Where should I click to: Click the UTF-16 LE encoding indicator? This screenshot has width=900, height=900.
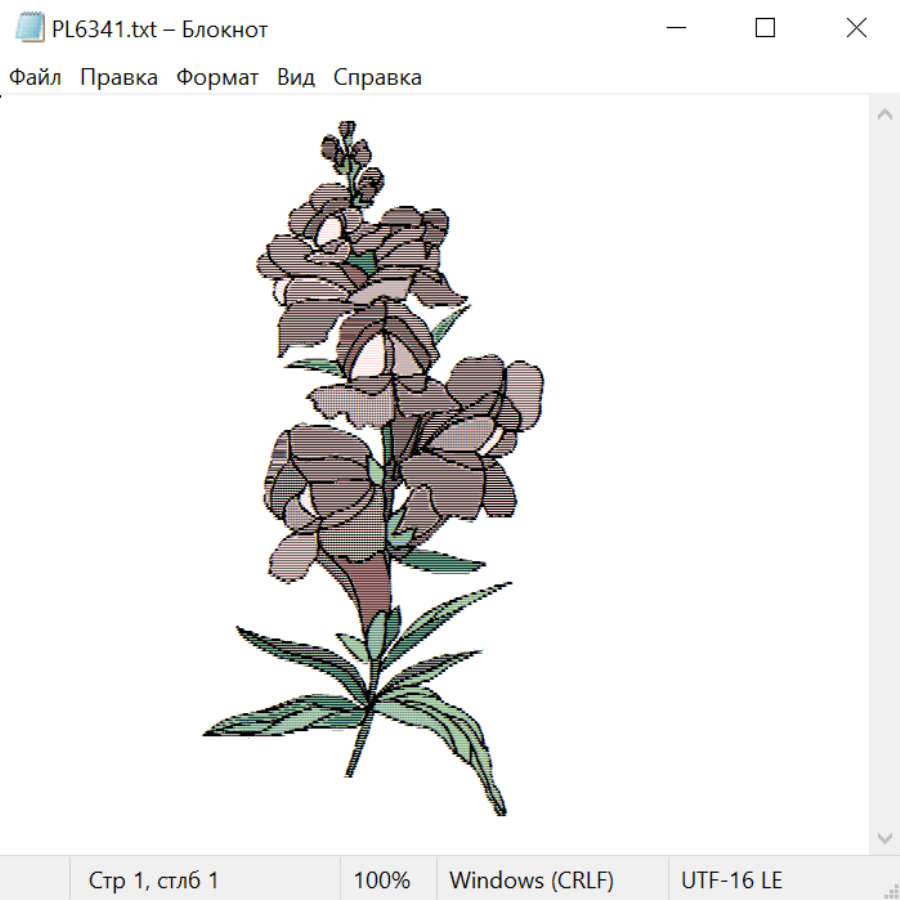(731, 880)
